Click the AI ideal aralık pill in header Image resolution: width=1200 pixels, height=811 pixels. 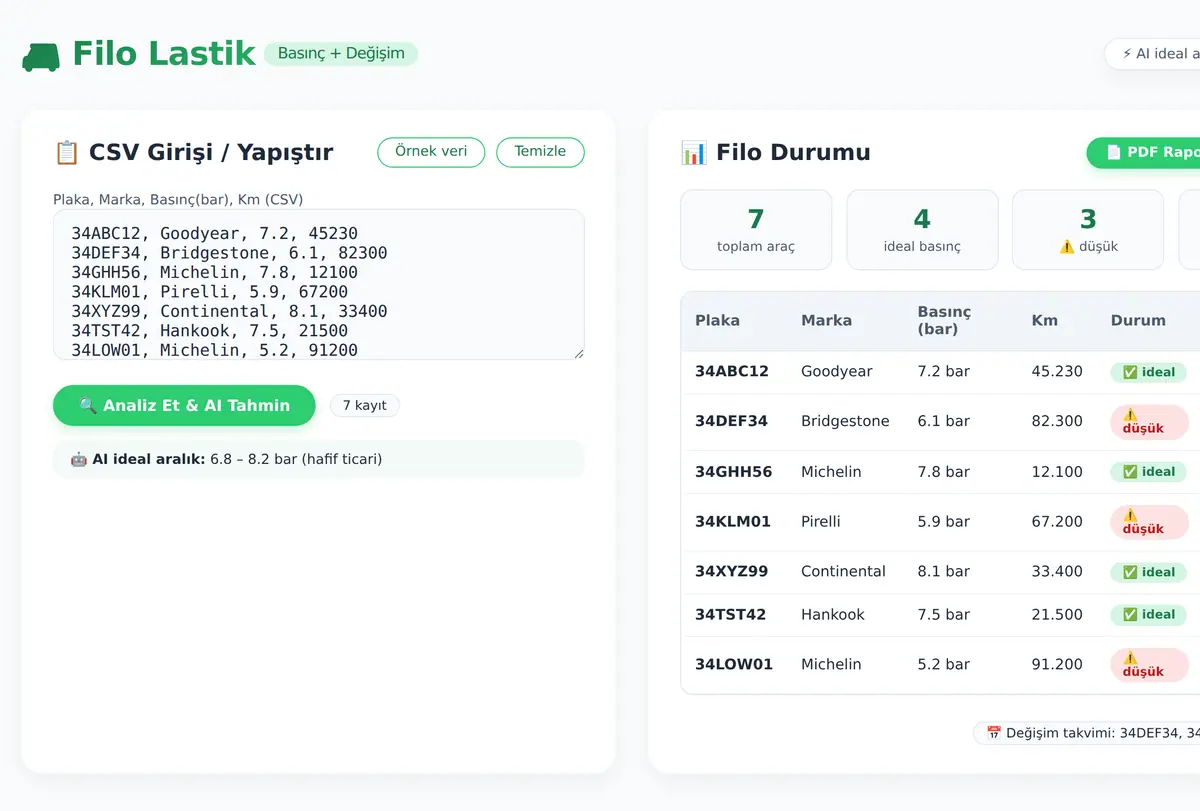click(x=1152, y=54)
